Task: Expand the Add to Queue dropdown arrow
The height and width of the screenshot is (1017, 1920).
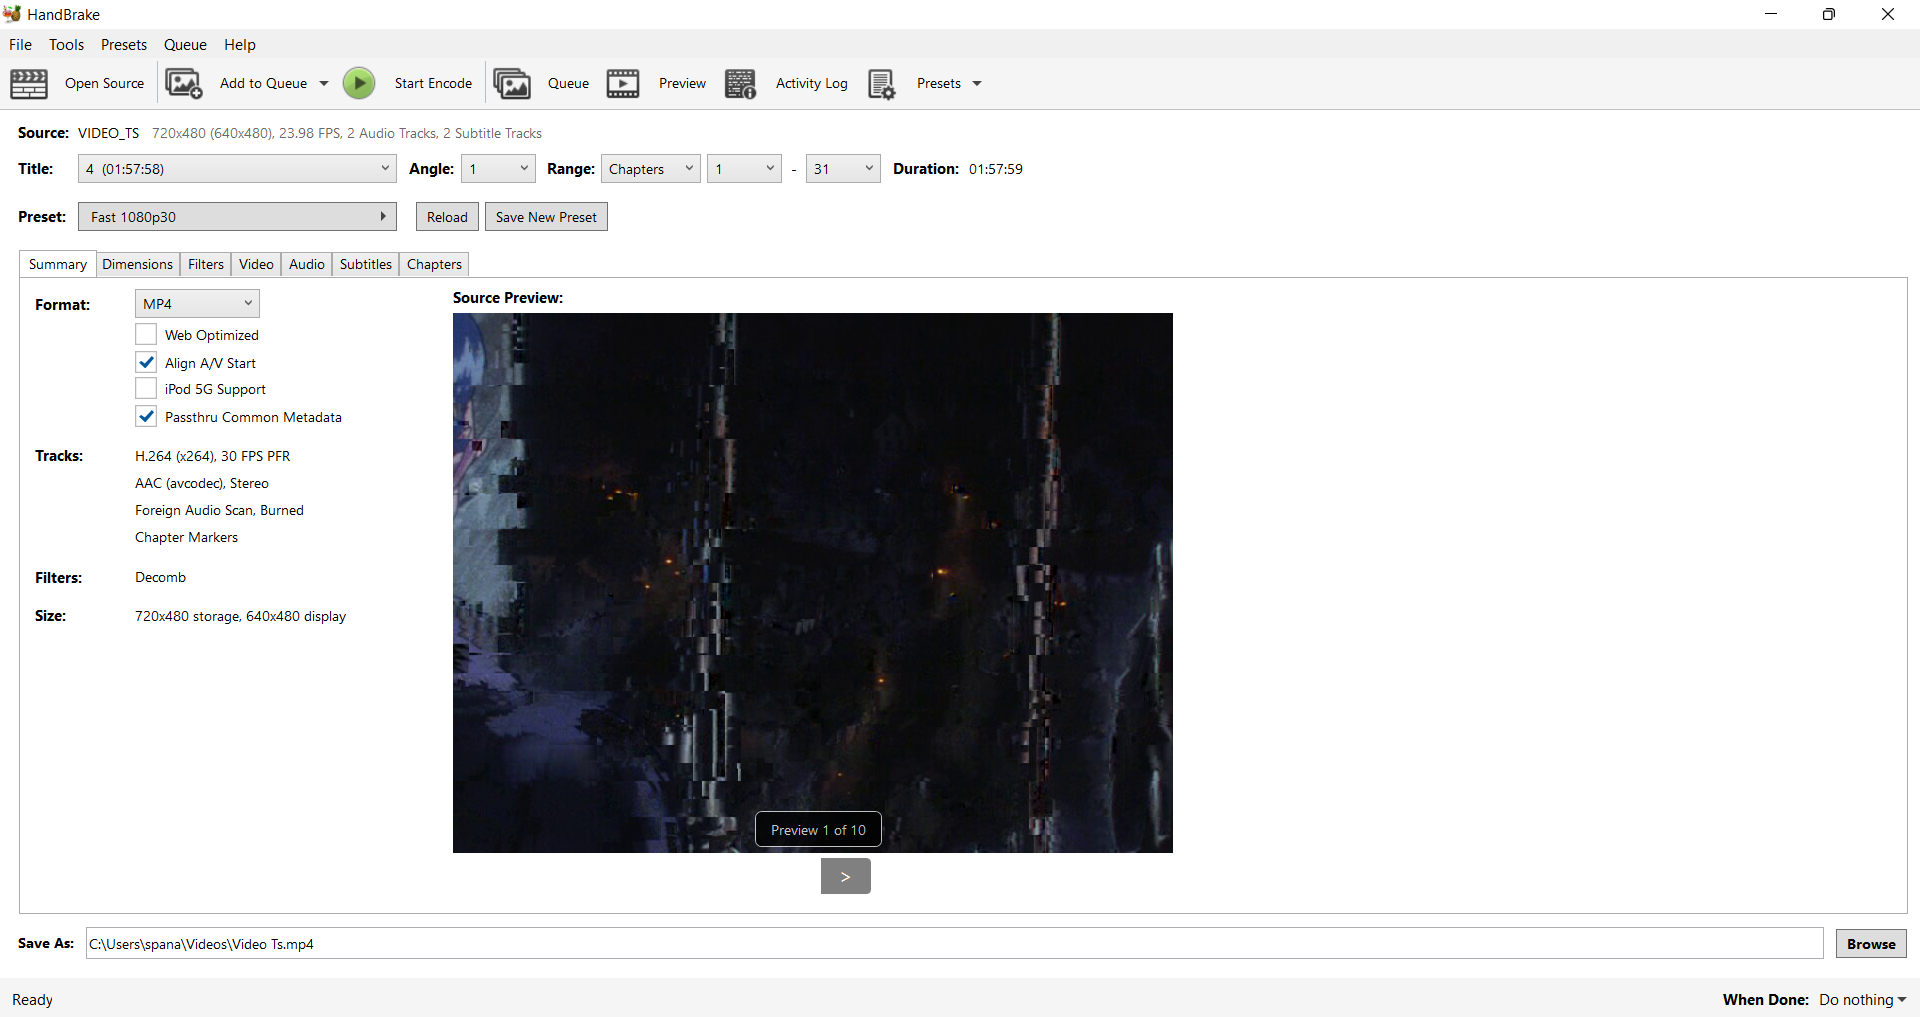Action: (324, 84)
